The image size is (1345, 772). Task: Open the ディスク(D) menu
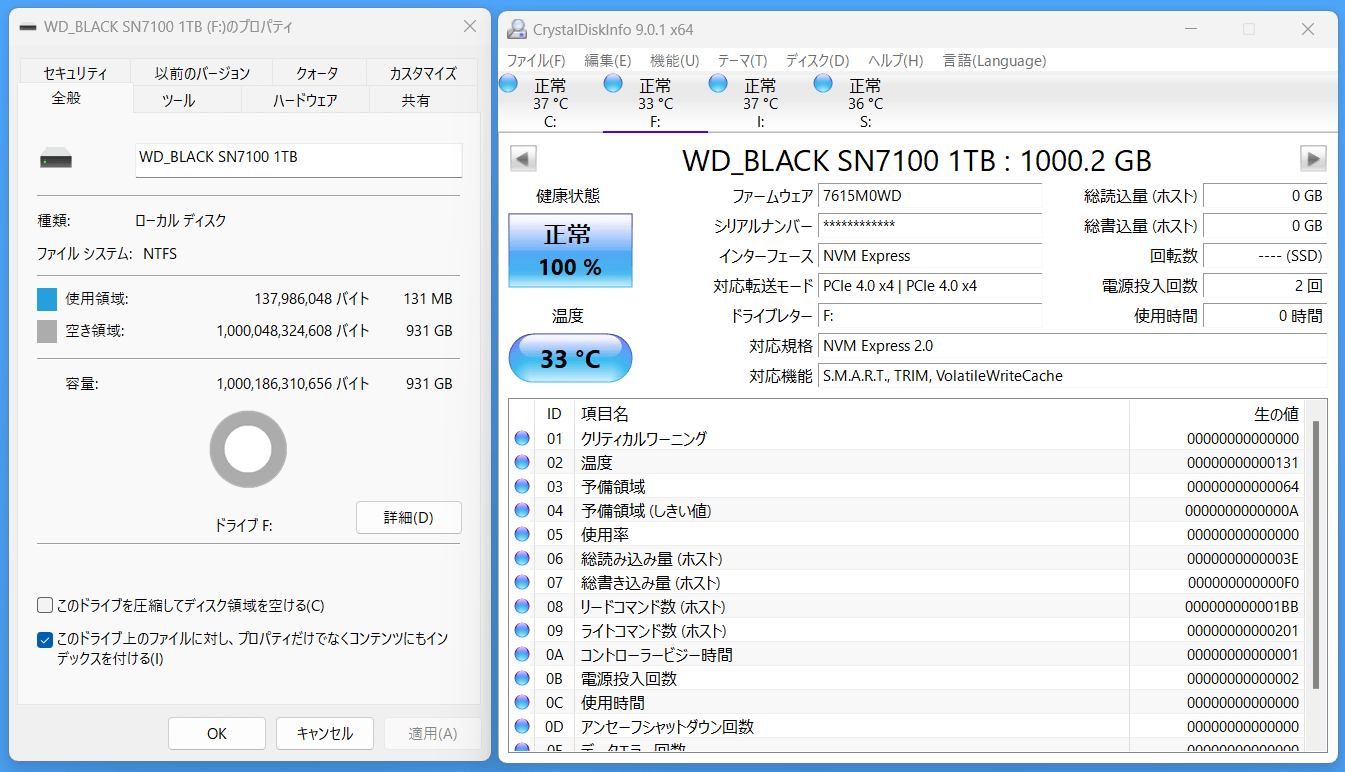point(818,61)
